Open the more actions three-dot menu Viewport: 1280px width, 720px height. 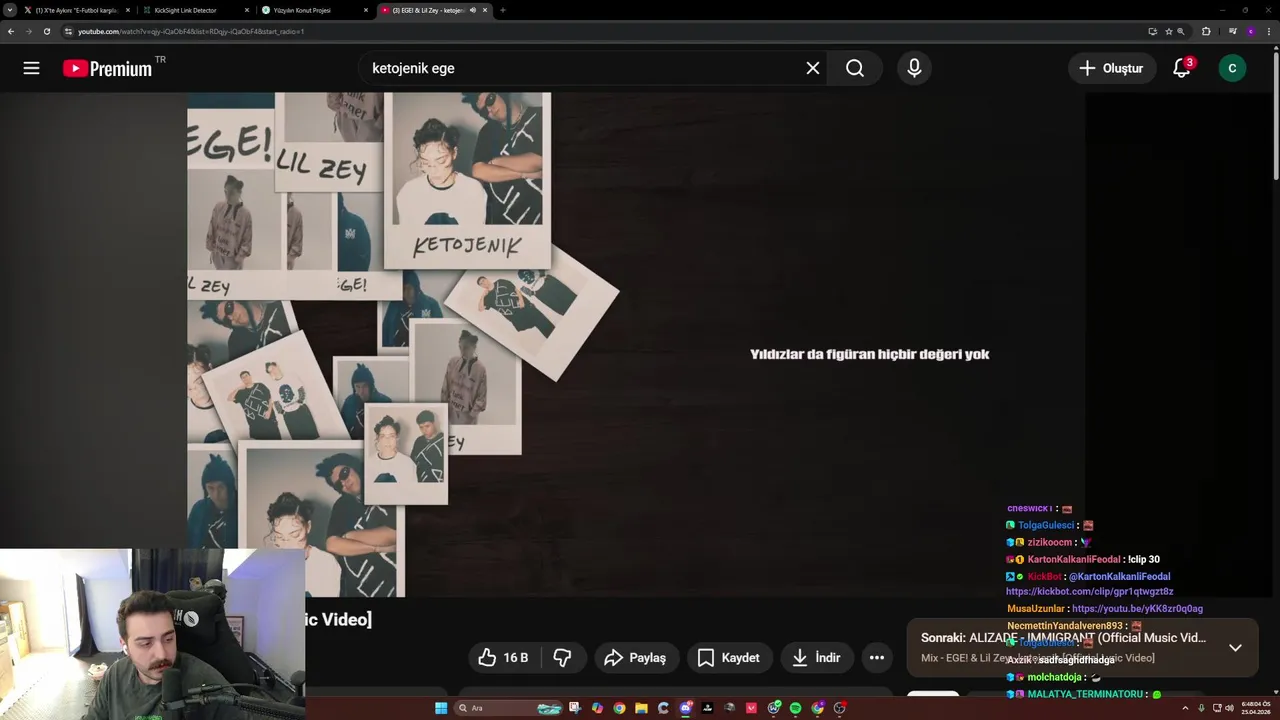click(877, 657)
